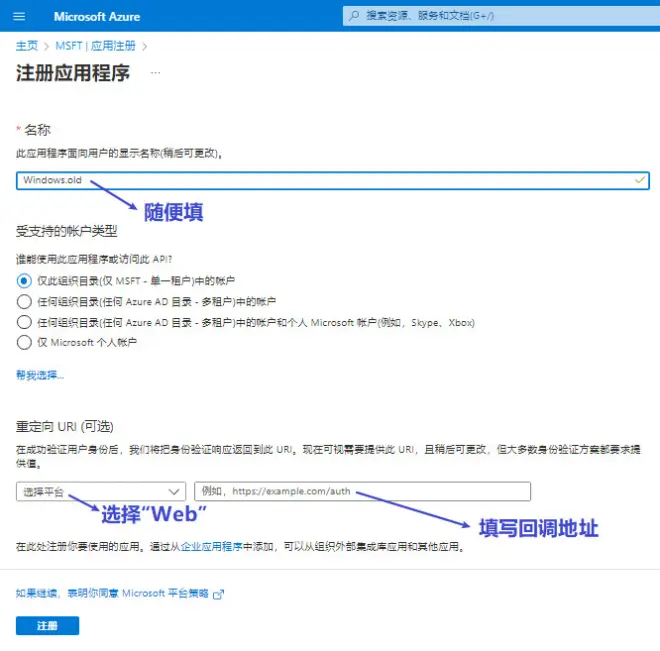Click the 重定向 URI (可选) heading
The height and width of the screenshot is (651, 660).
64,427
